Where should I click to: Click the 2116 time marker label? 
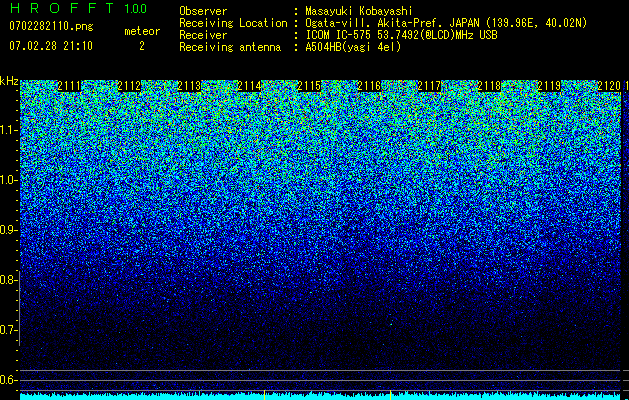369,86
